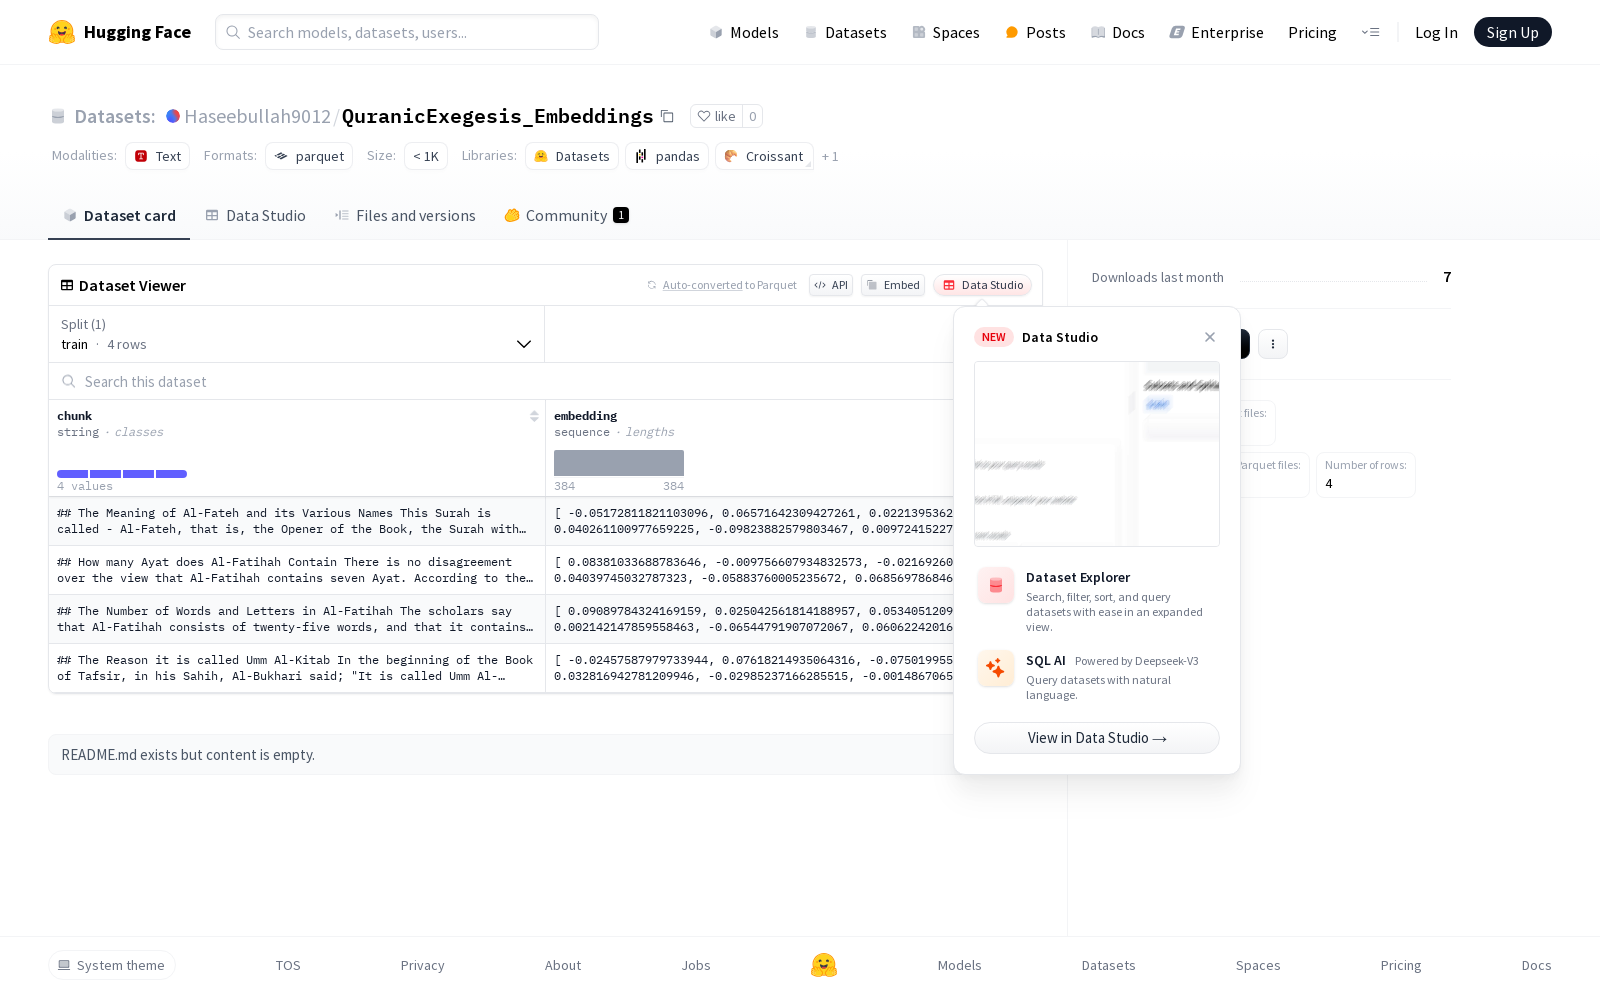Select the 'How many Ayat' chunk row

pos(296,570)
